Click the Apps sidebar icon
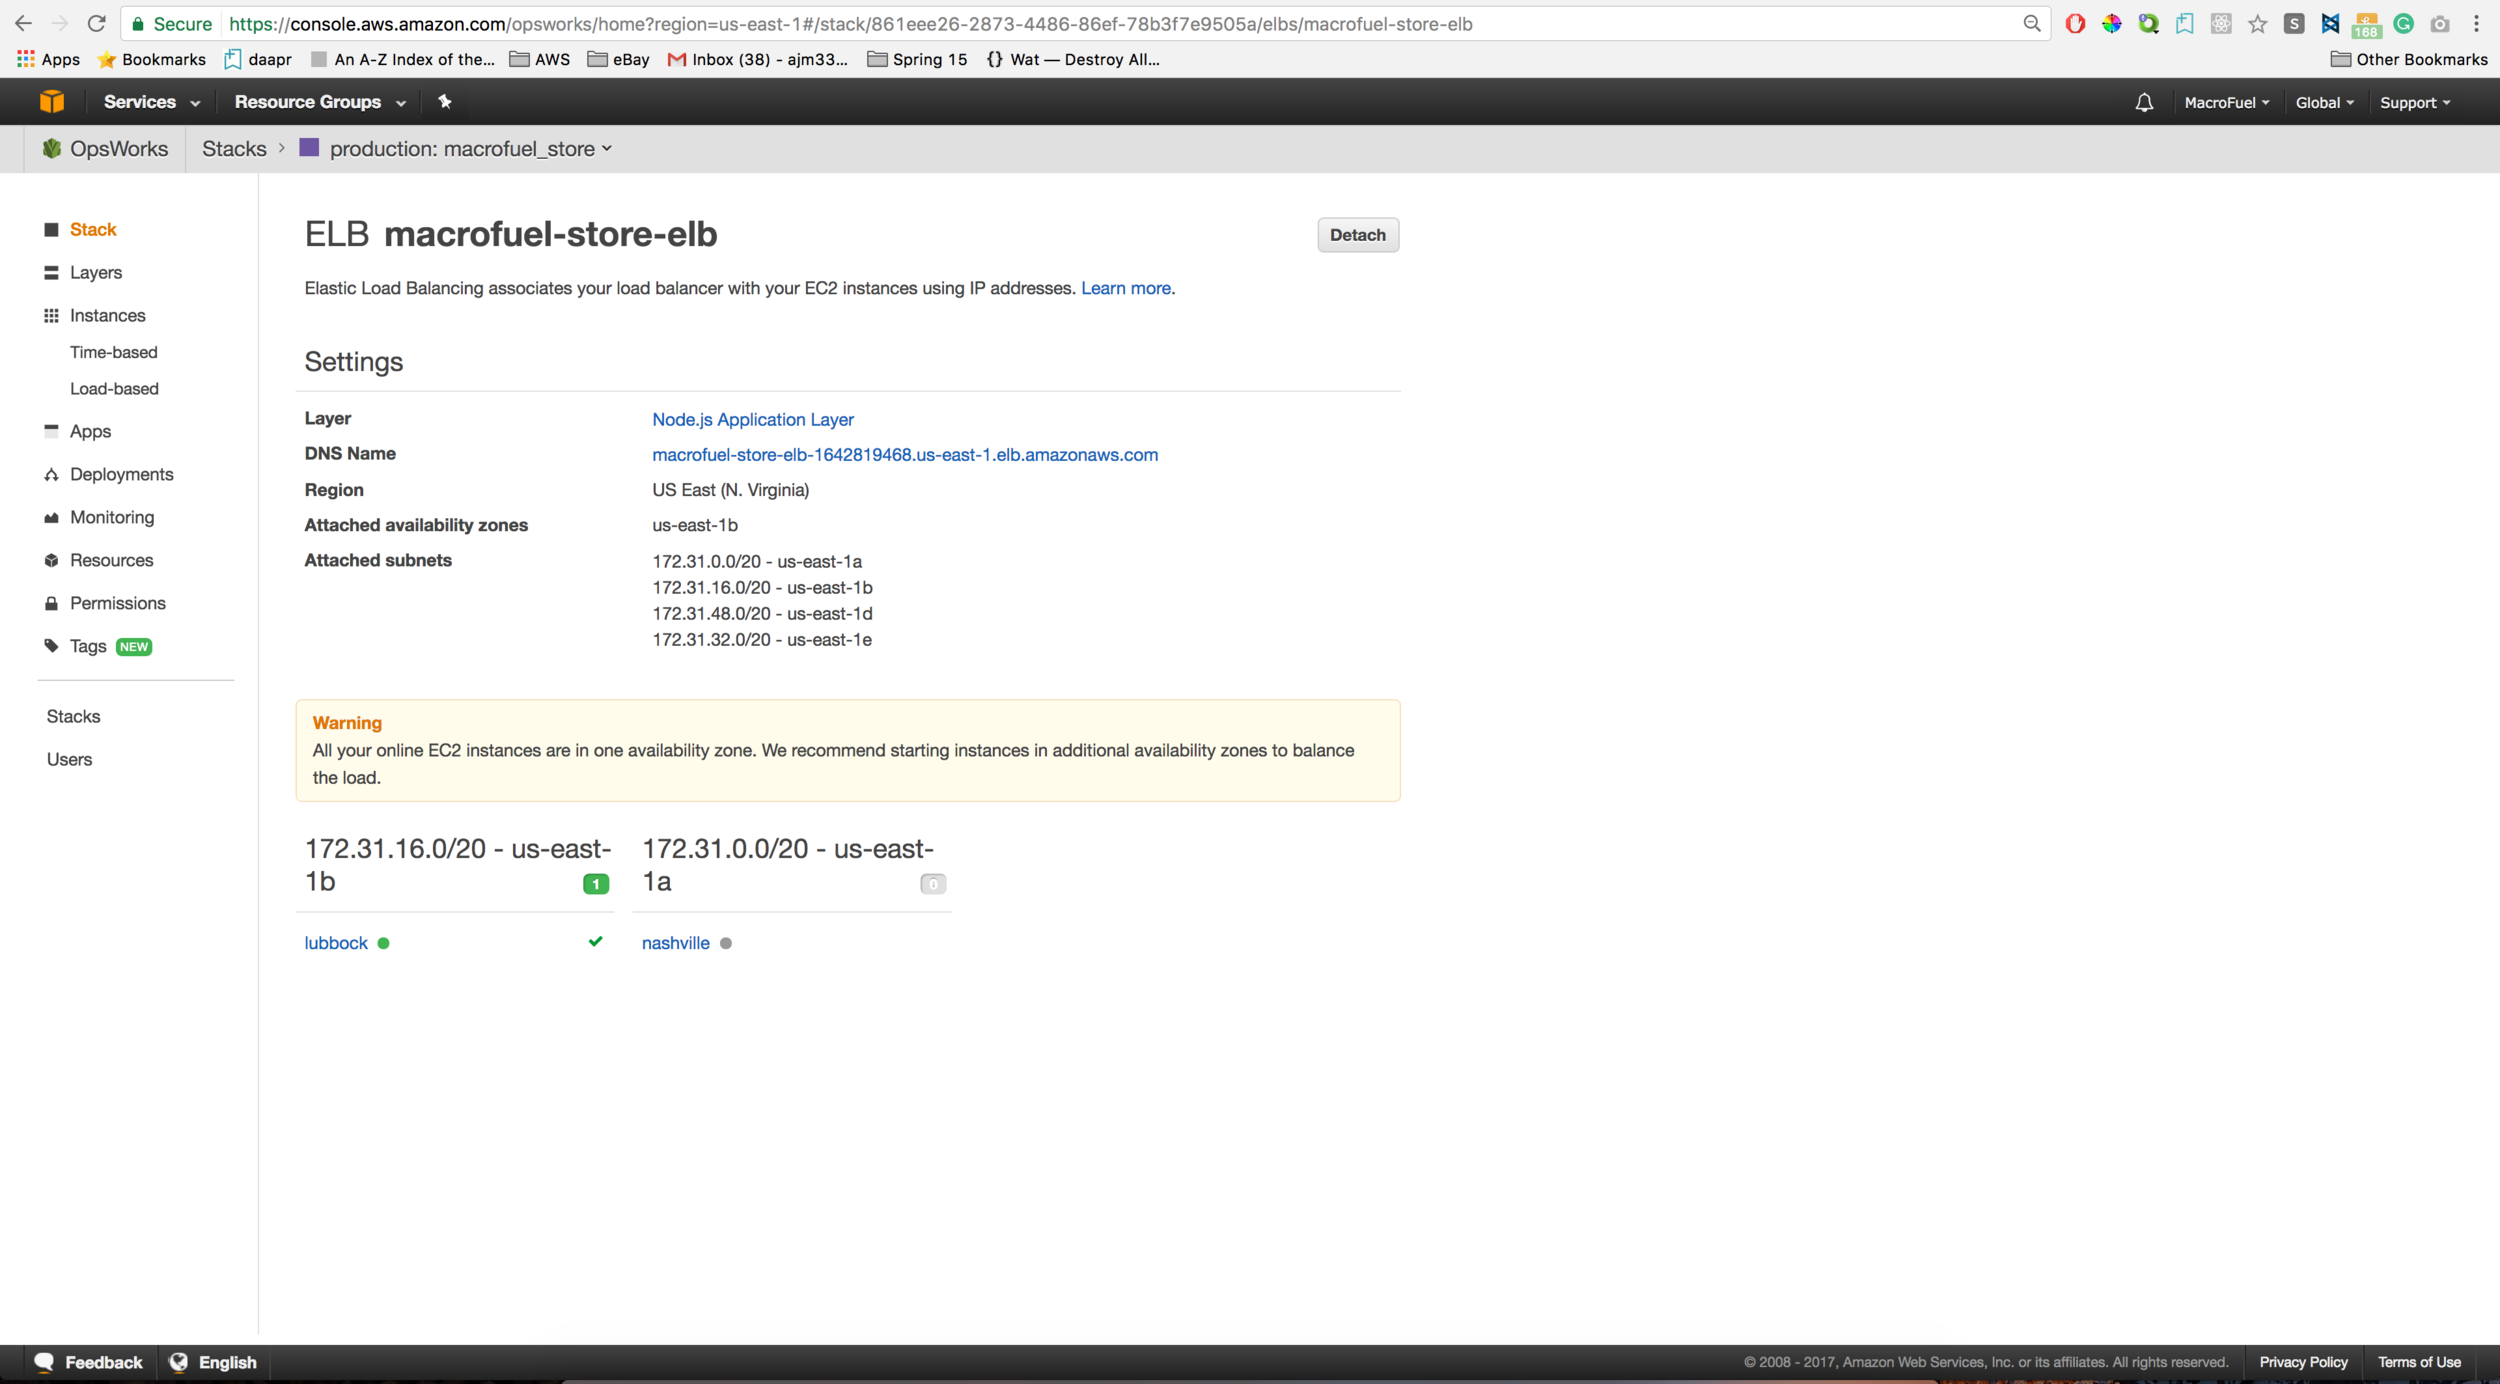The height and width of the screenshot is (1384, 2500). pos(51,431)
